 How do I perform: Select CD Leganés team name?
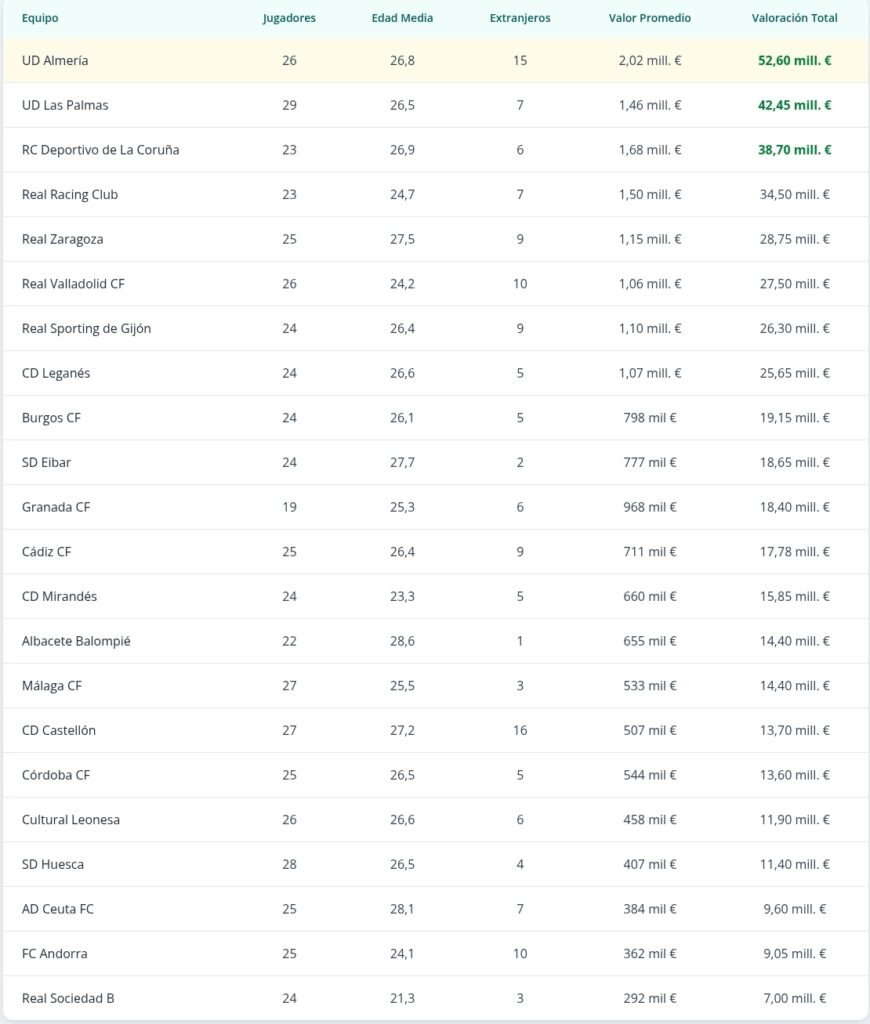(x=56, y=374)
